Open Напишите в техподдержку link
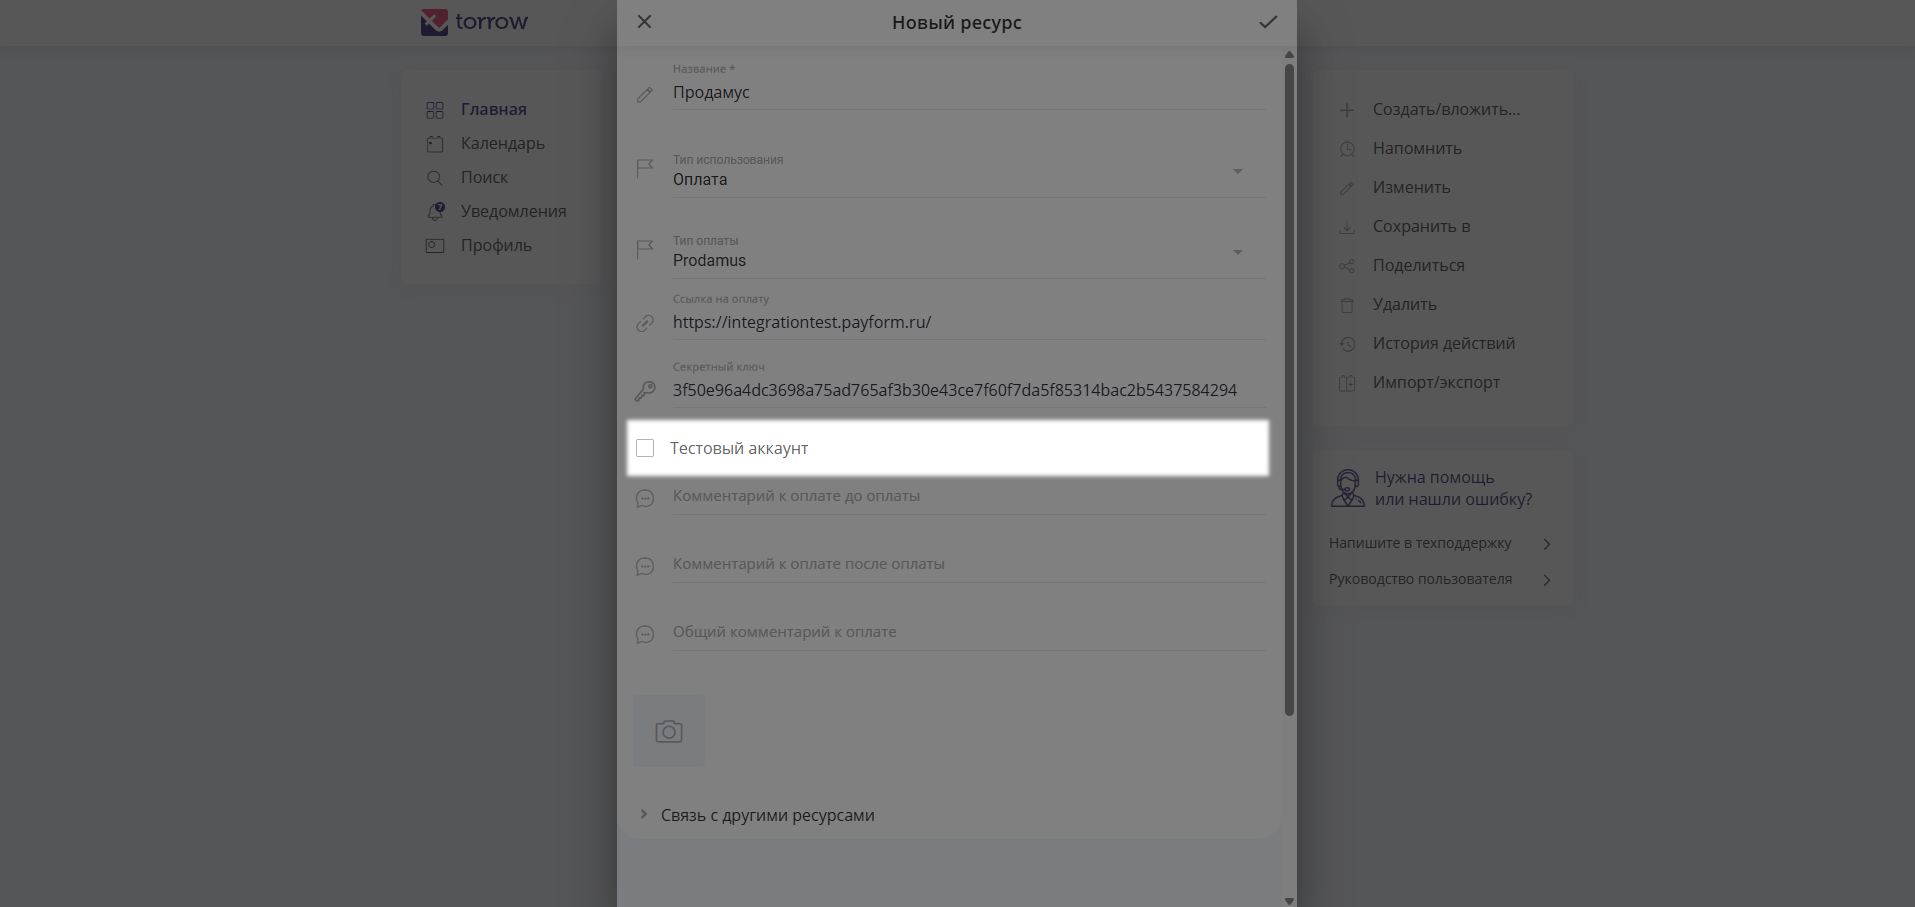The width and height of the screenshot is (1915, 907). pyautogui.click(x=1420, y=543)
